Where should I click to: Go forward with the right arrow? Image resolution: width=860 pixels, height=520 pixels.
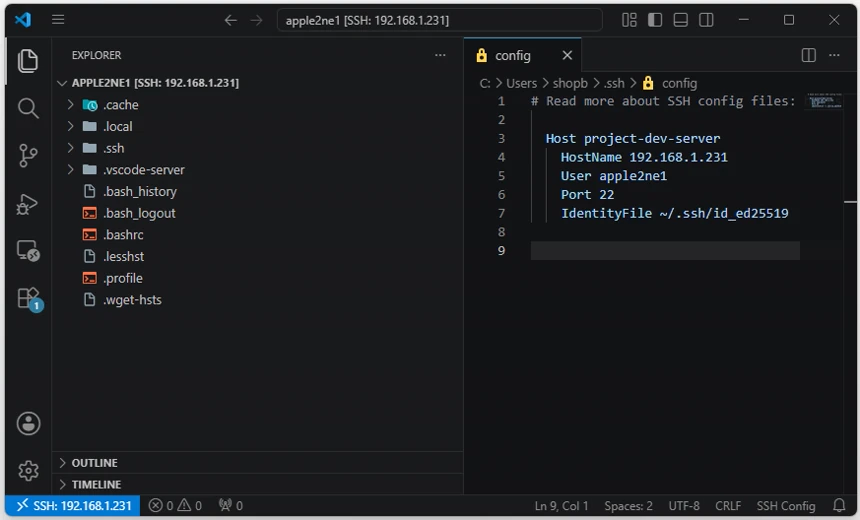256,20
